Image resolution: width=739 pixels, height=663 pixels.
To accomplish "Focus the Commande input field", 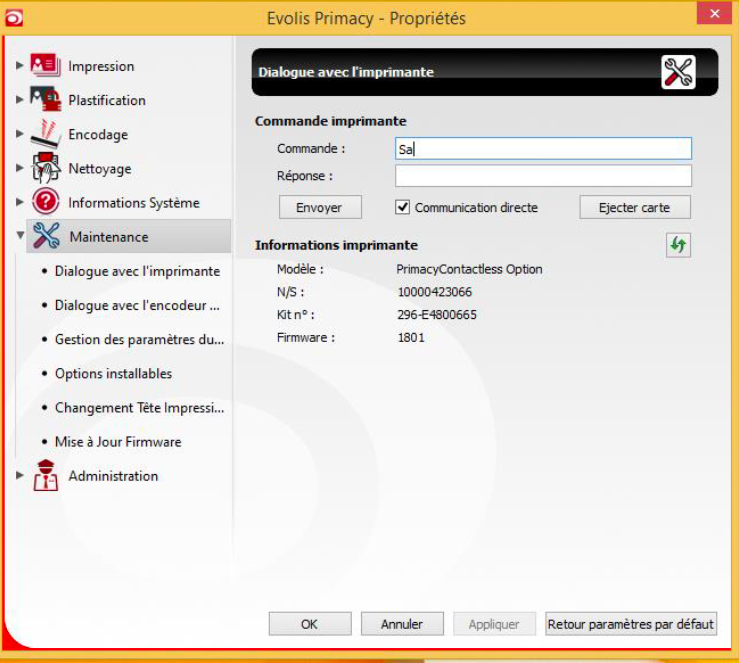I will 543,148.
